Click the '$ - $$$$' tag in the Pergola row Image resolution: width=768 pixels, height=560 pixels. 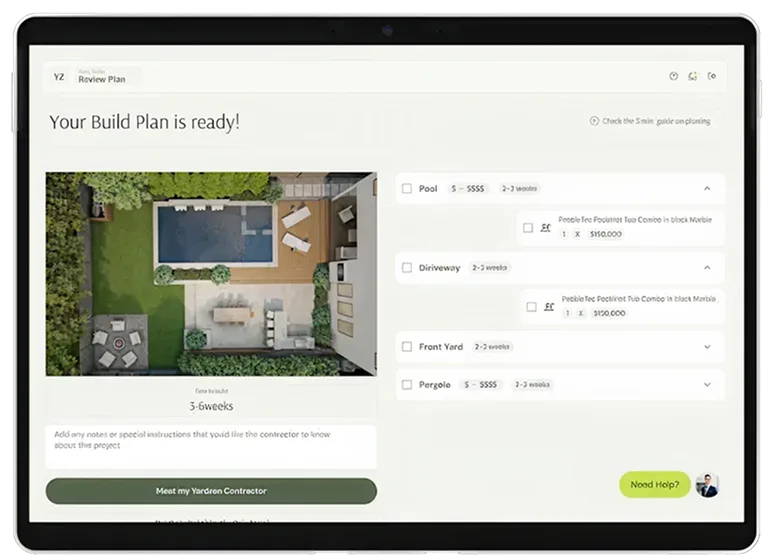click(480, 385)
